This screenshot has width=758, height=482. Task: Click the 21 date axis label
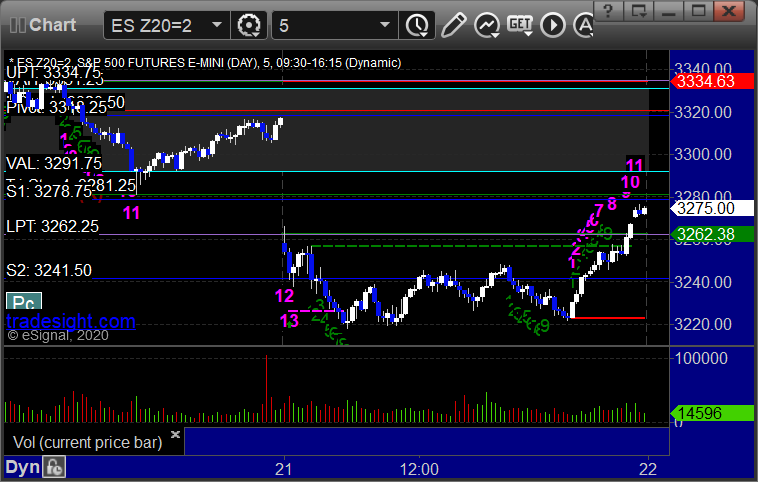[284, 469]
